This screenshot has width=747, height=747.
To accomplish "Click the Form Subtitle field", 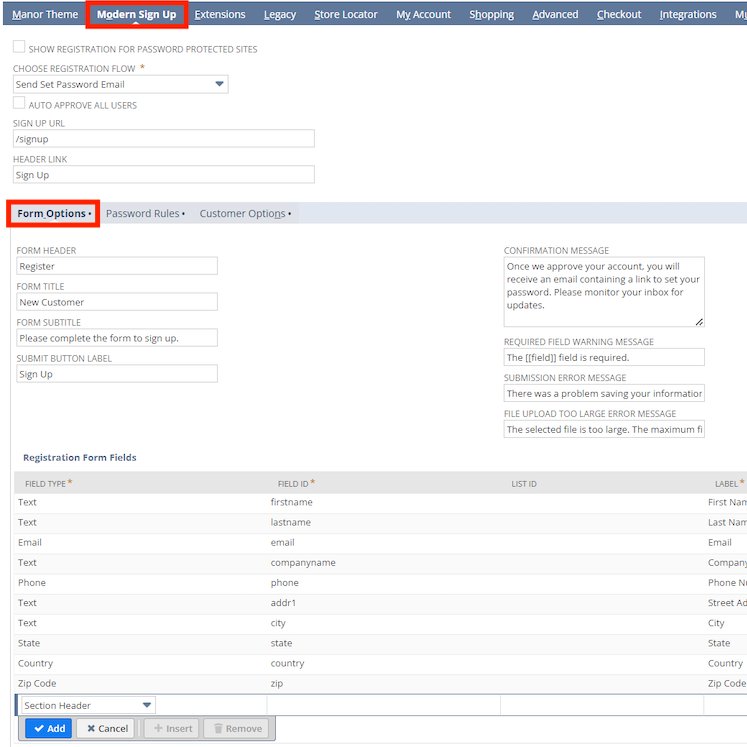I will 117,338.
